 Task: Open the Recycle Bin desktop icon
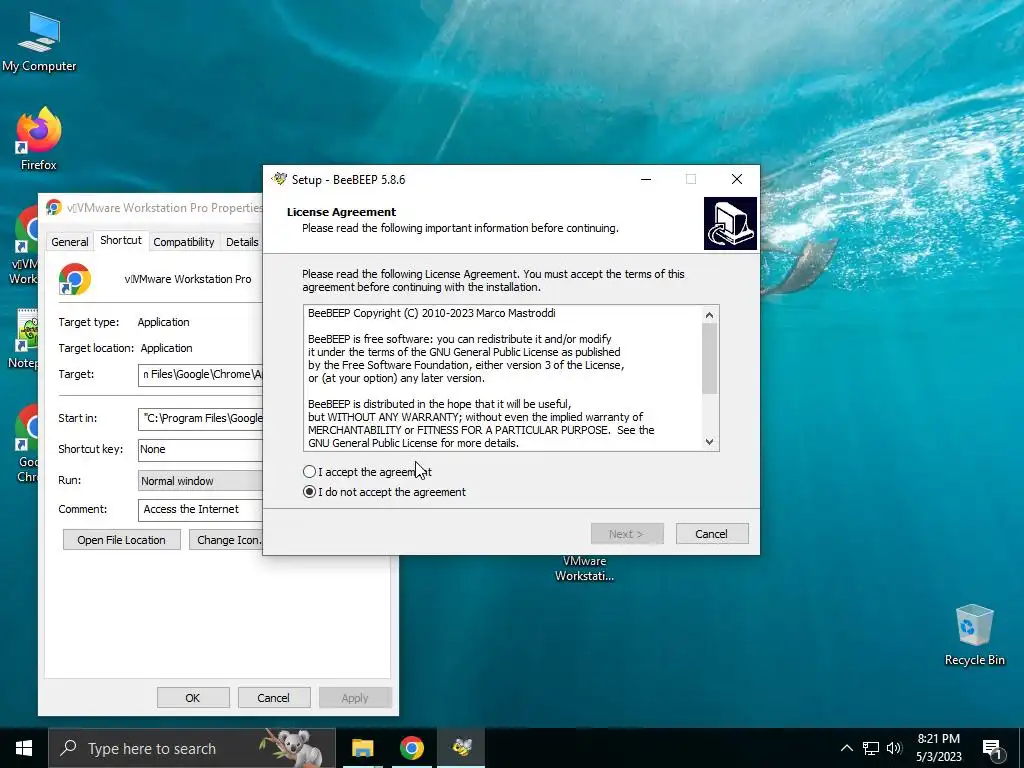click(x=974, y=635)
